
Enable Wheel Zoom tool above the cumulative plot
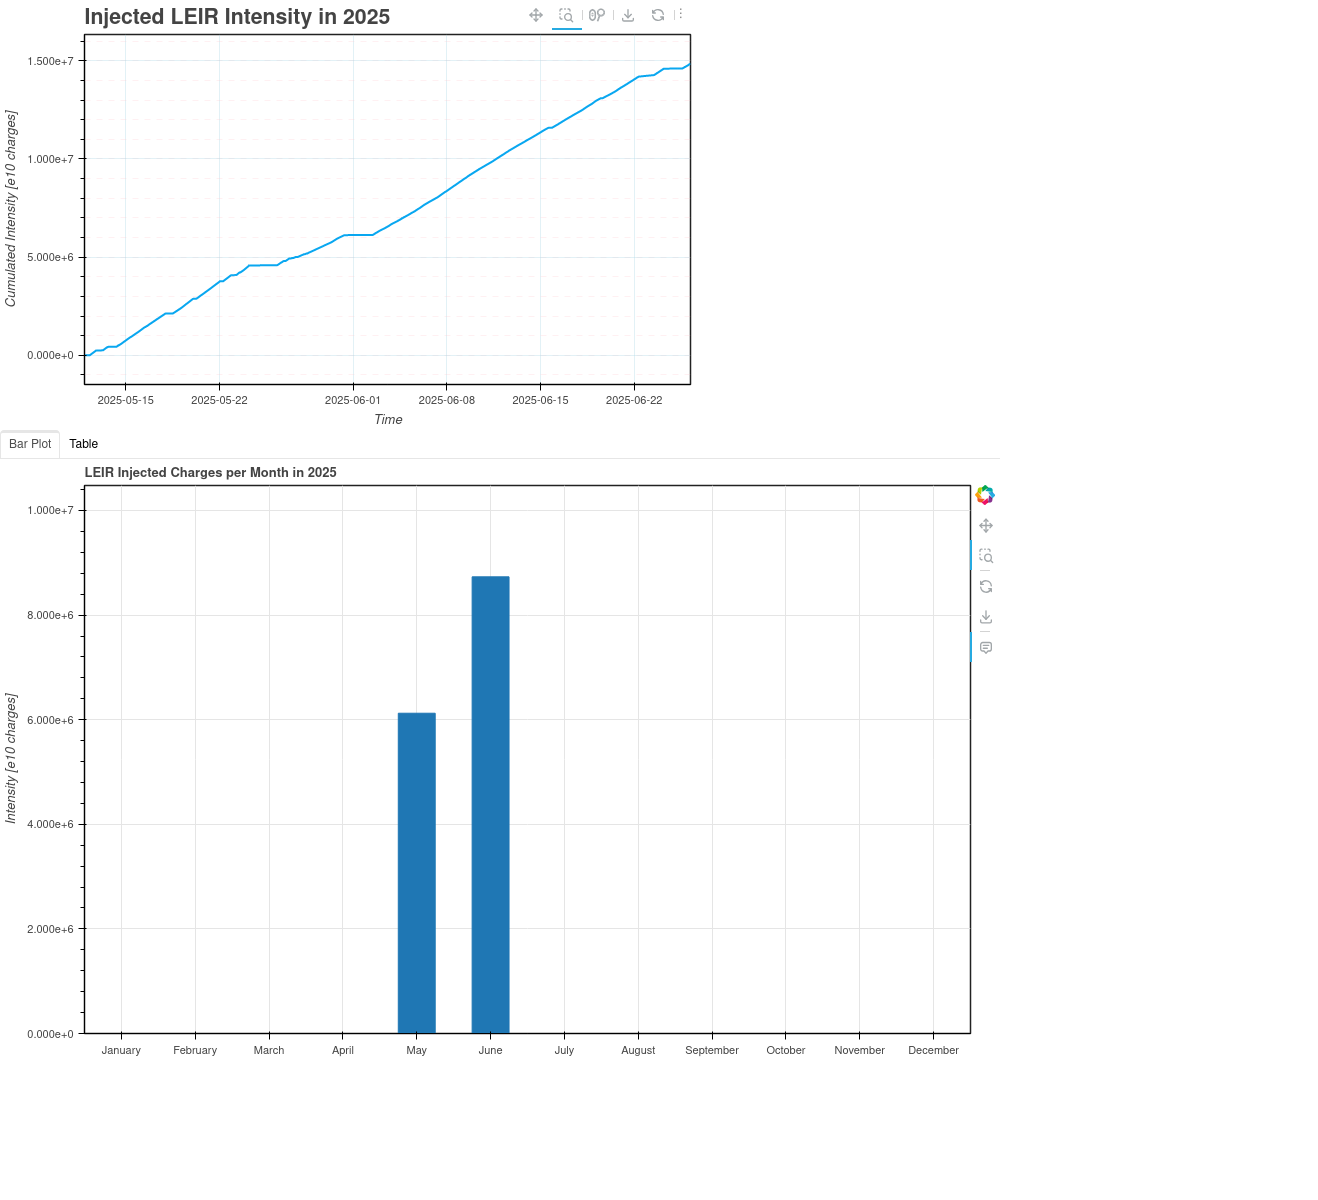click(597, 15)
